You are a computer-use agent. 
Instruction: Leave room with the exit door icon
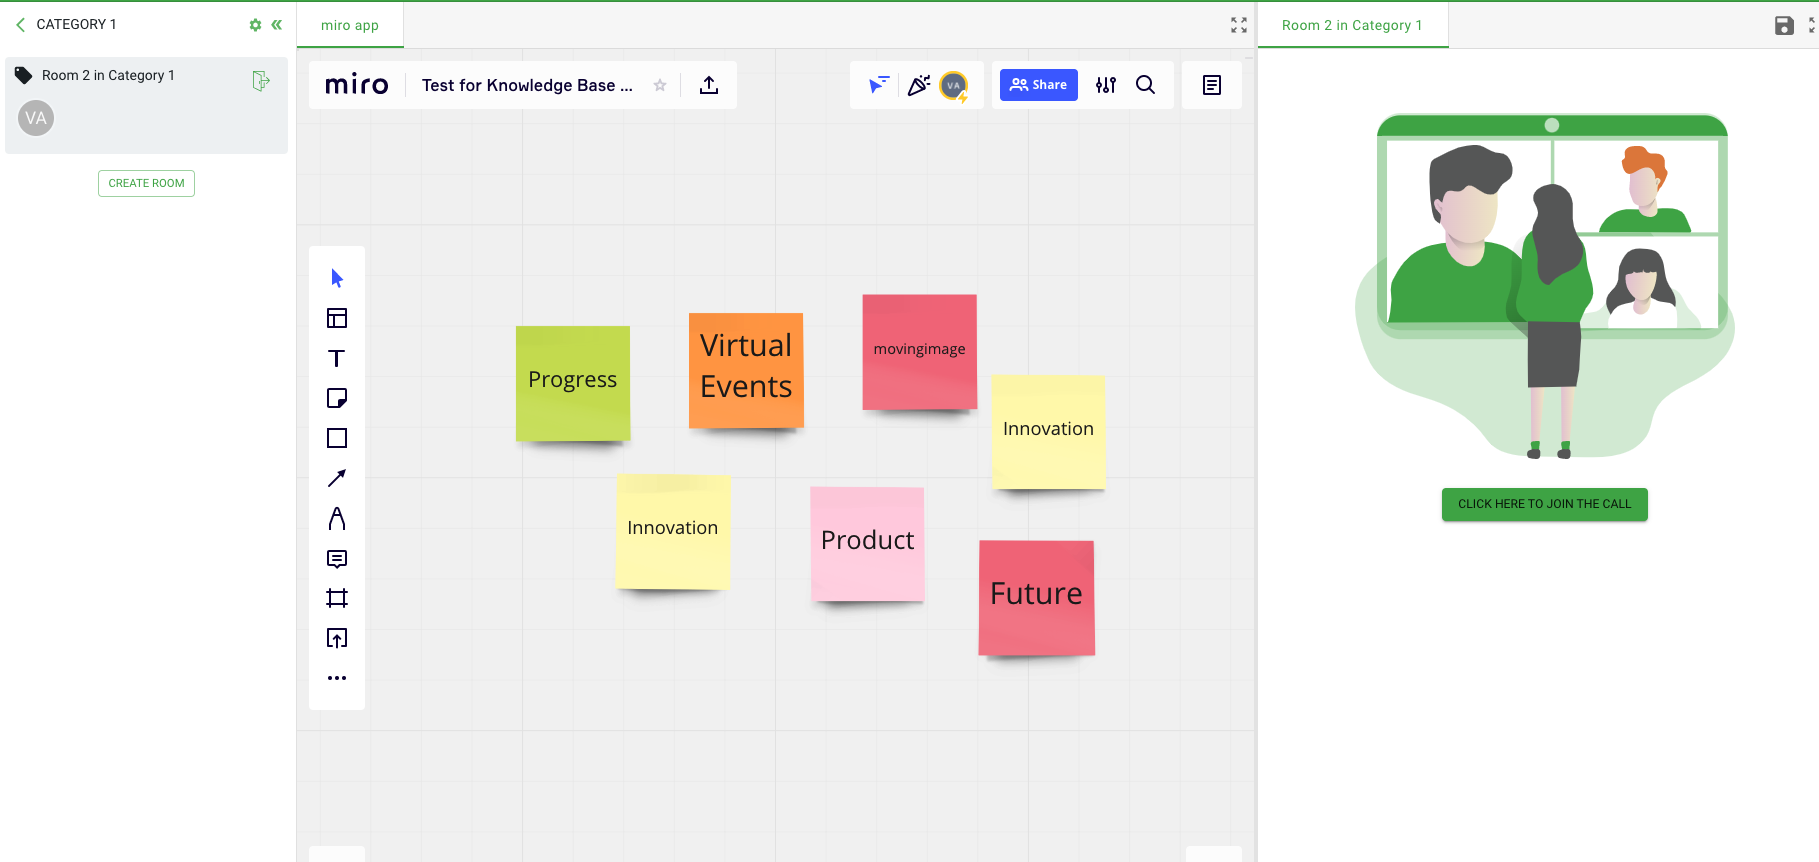tap(261, 81)
